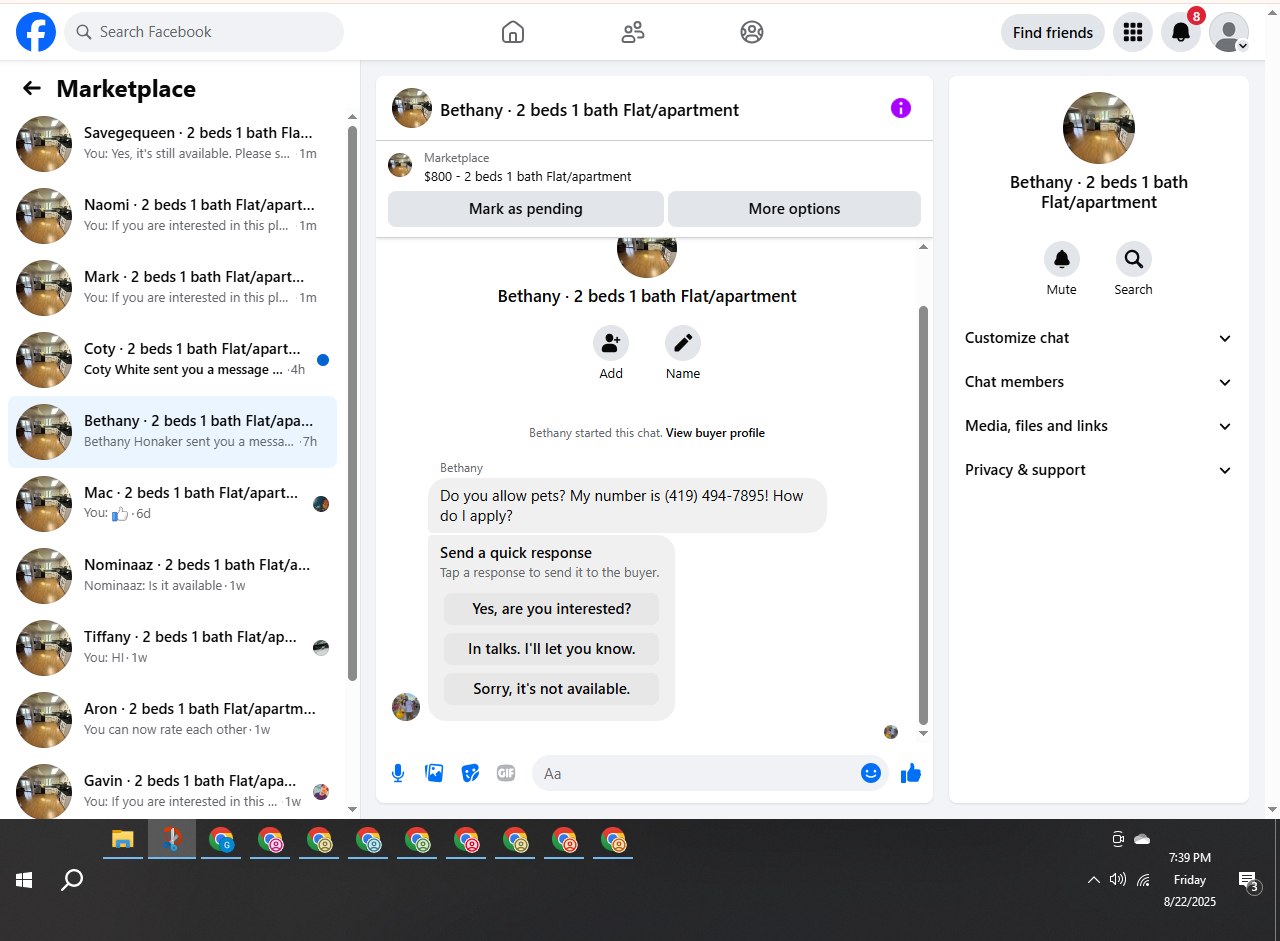Click the Facebook logo icon
The width and height of the screenshot is (1280, 941).
36,32
